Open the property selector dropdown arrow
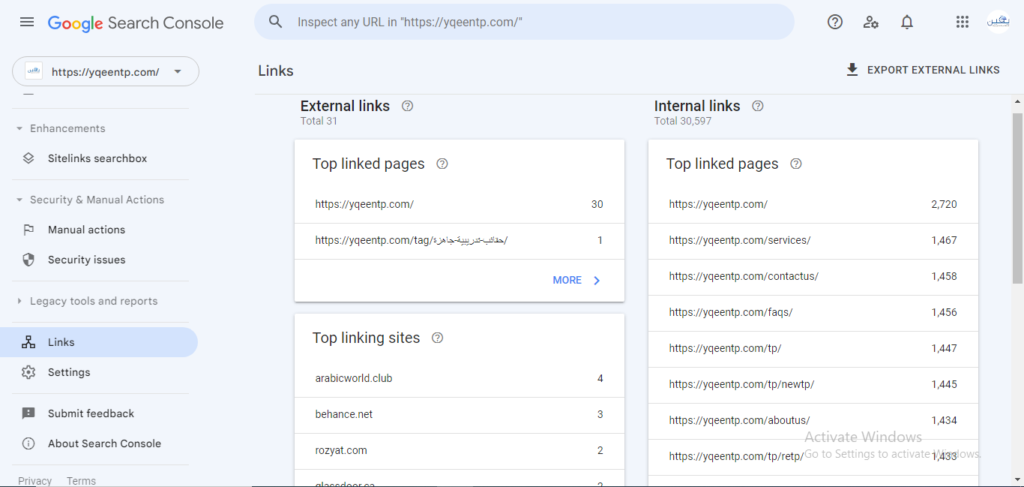Viewport: 1024px width, 487px height. click(x=178, y=72)
